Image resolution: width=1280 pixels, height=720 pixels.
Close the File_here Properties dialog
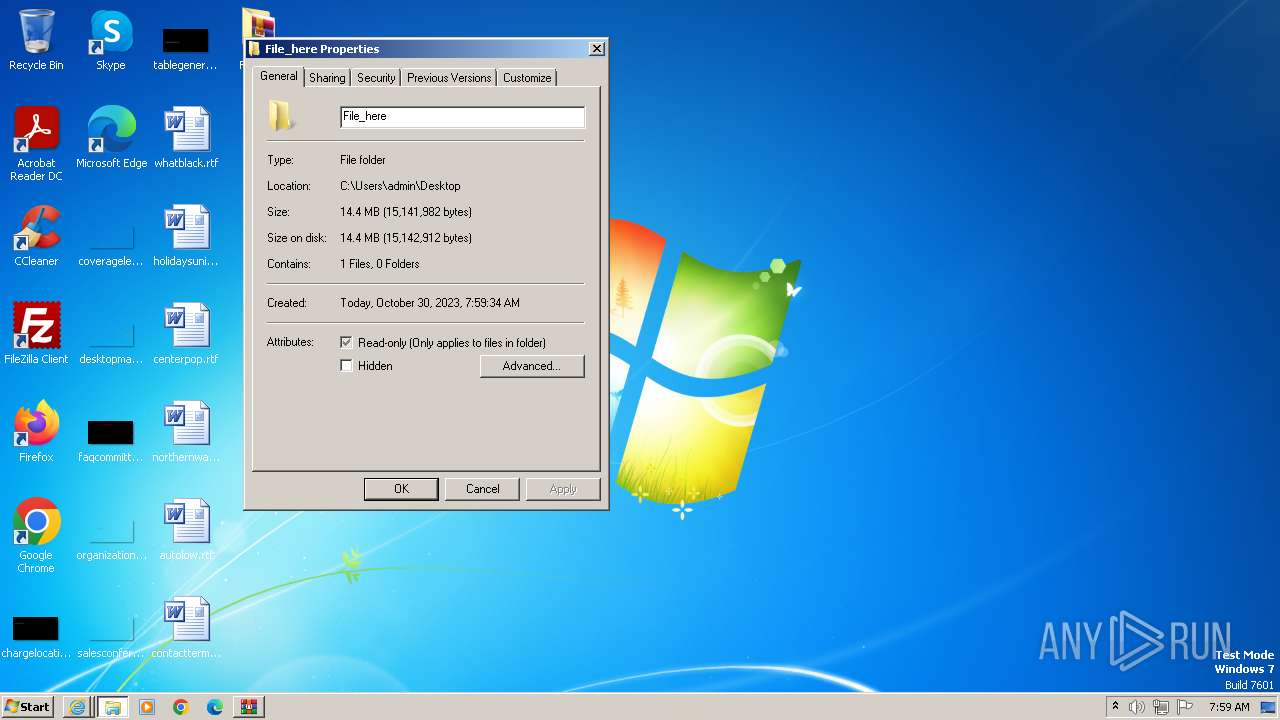(597, 49)
